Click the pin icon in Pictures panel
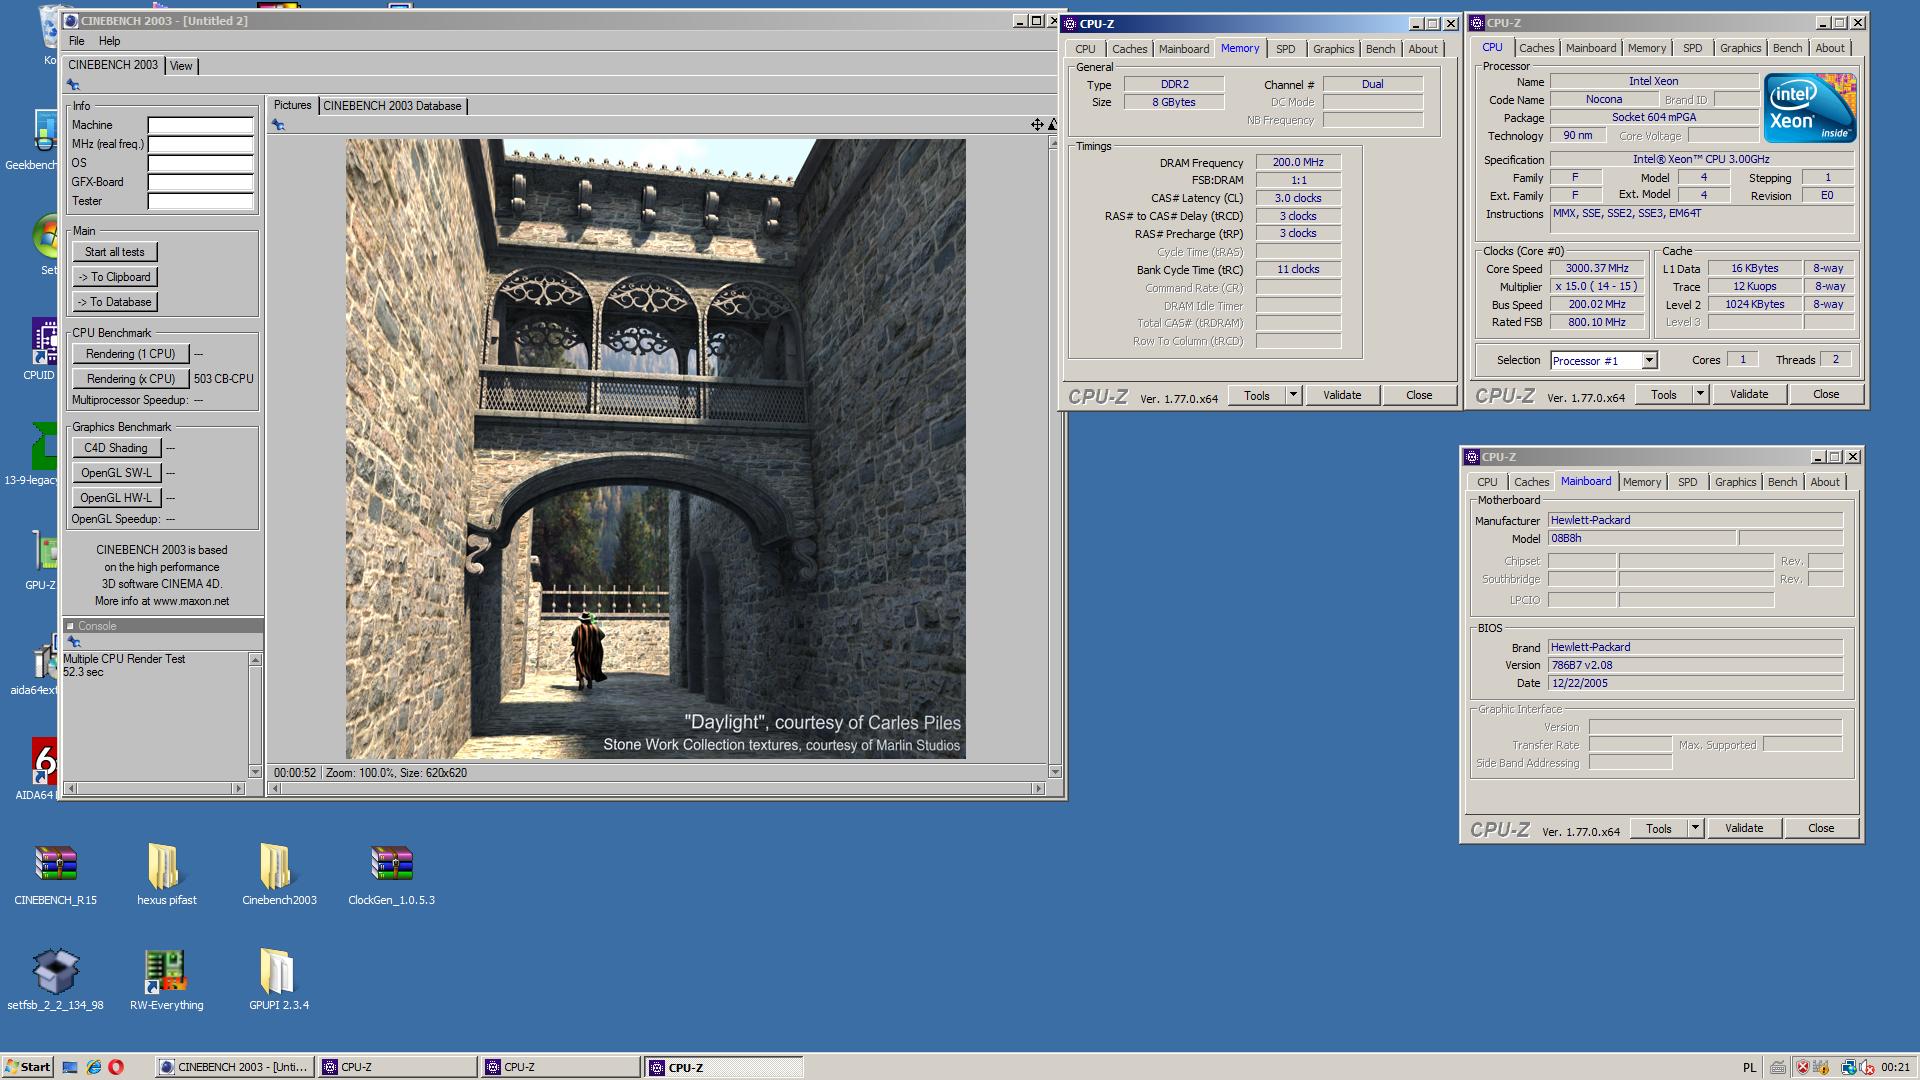Image resolution: width=1920 pixels, height=1080 pixels. tap(278, 125)
